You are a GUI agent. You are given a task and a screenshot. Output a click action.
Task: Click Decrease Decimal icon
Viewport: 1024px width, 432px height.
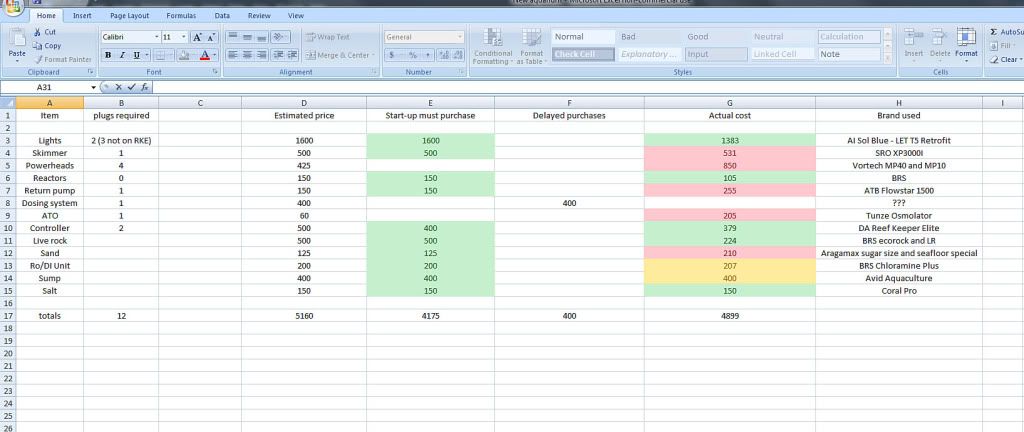(457, 55)
